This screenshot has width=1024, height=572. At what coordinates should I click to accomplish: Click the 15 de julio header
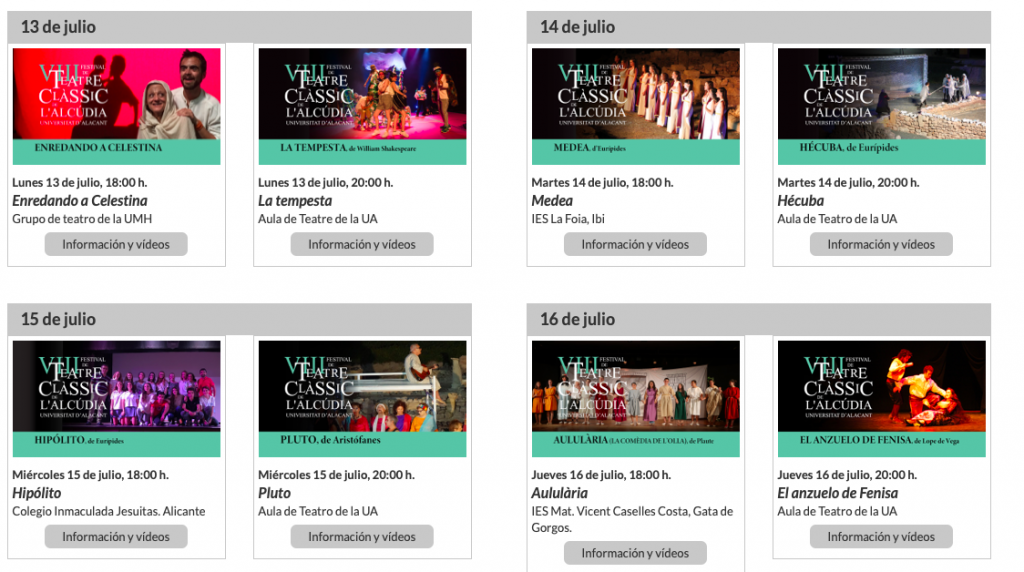click(x=240, y=319)
